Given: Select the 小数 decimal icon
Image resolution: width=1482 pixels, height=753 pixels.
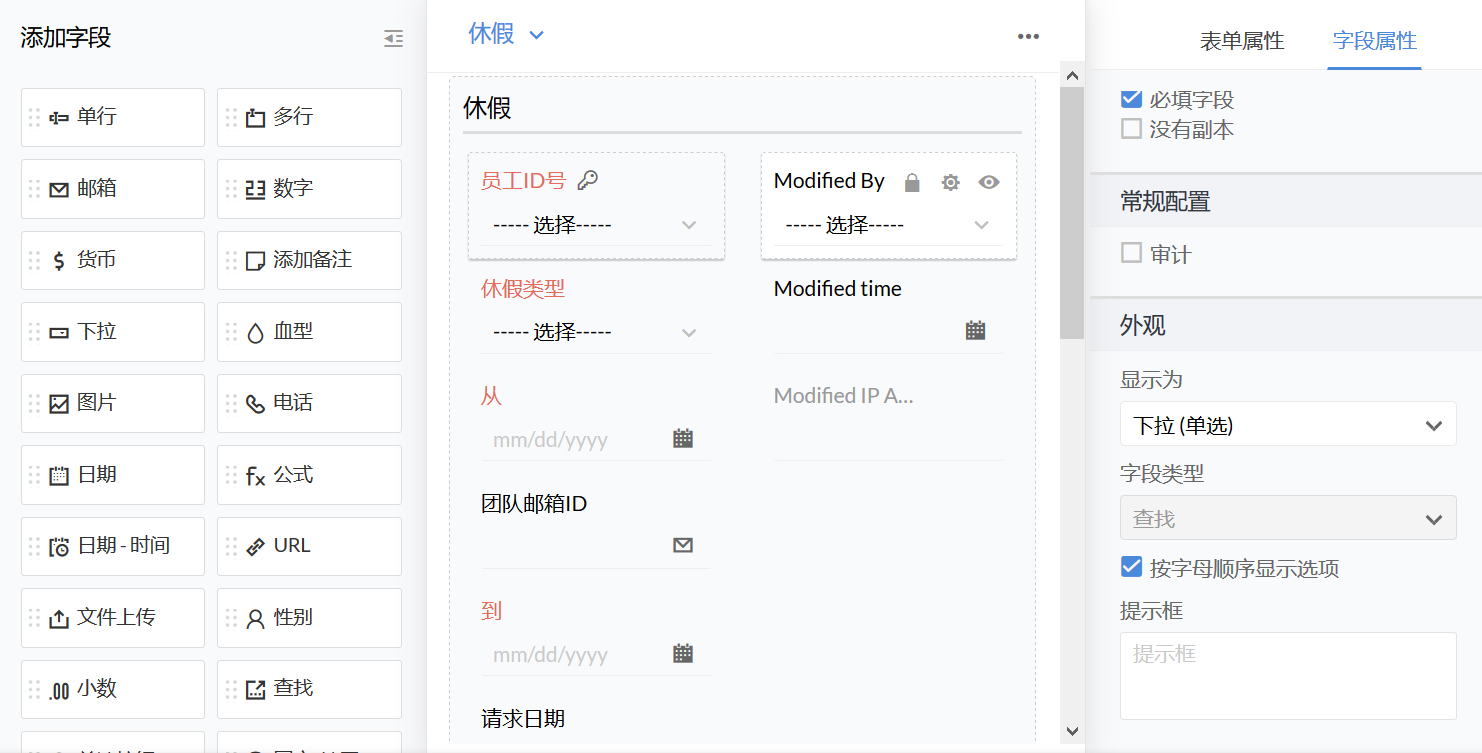Looking at the screenshot, I should click(59, 690).
